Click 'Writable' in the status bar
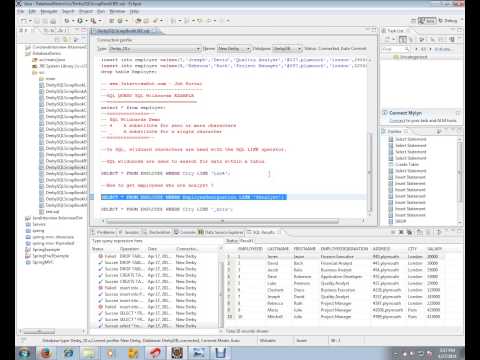This screenshot has width=480, height=360. point(267,341)
